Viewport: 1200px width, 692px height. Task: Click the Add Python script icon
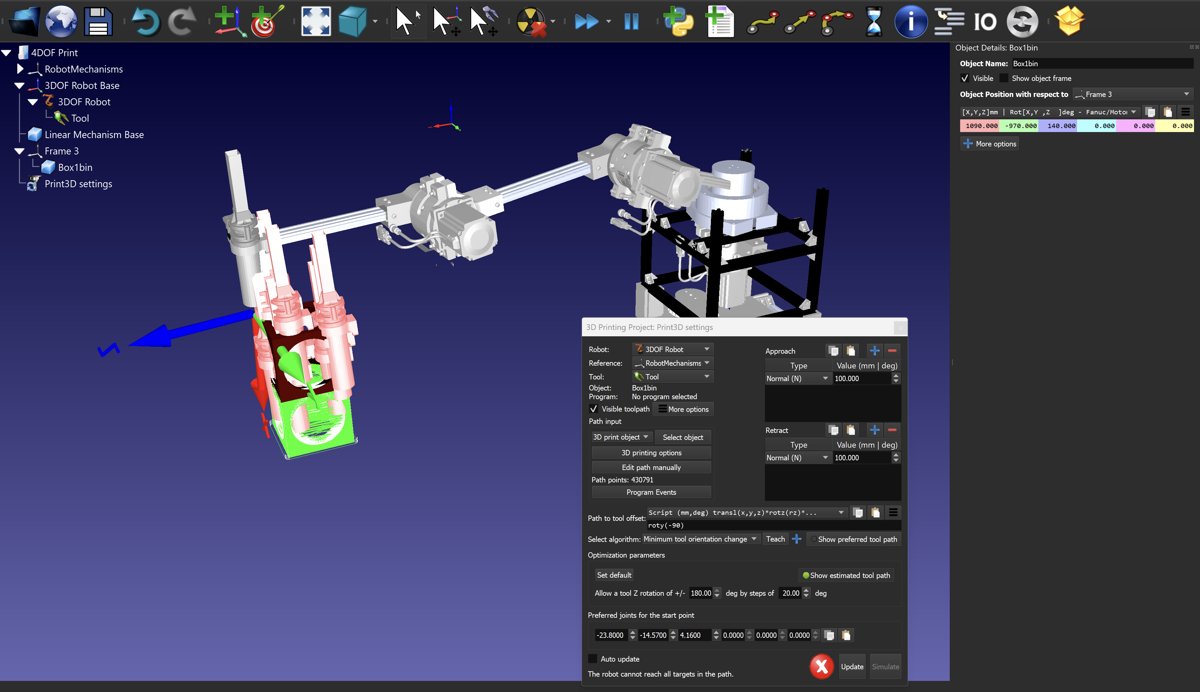(x=679, y=21)
